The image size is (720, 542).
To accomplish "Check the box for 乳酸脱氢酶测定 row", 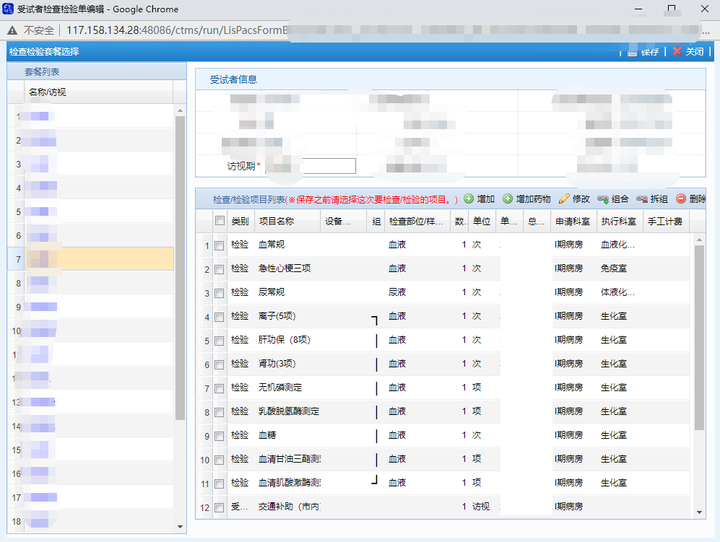I will tap(219, 412).
